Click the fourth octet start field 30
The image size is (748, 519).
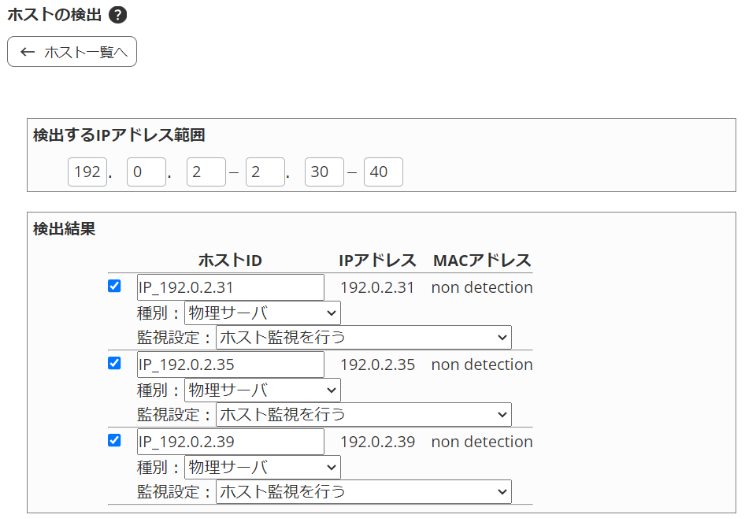[324, 172]
